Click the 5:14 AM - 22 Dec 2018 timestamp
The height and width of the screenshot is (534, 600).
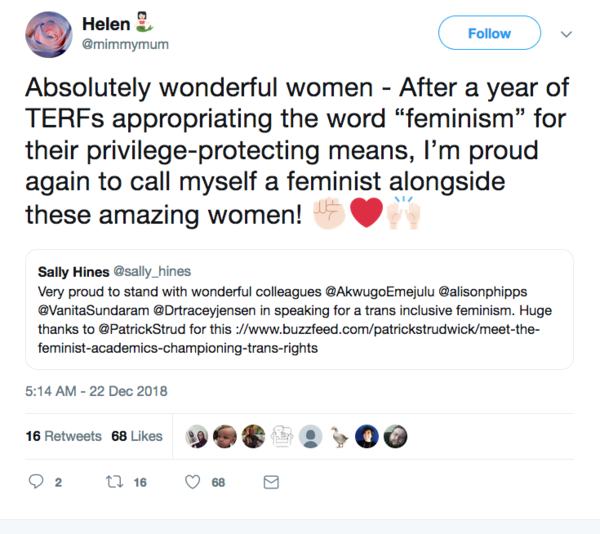(96, 390)
